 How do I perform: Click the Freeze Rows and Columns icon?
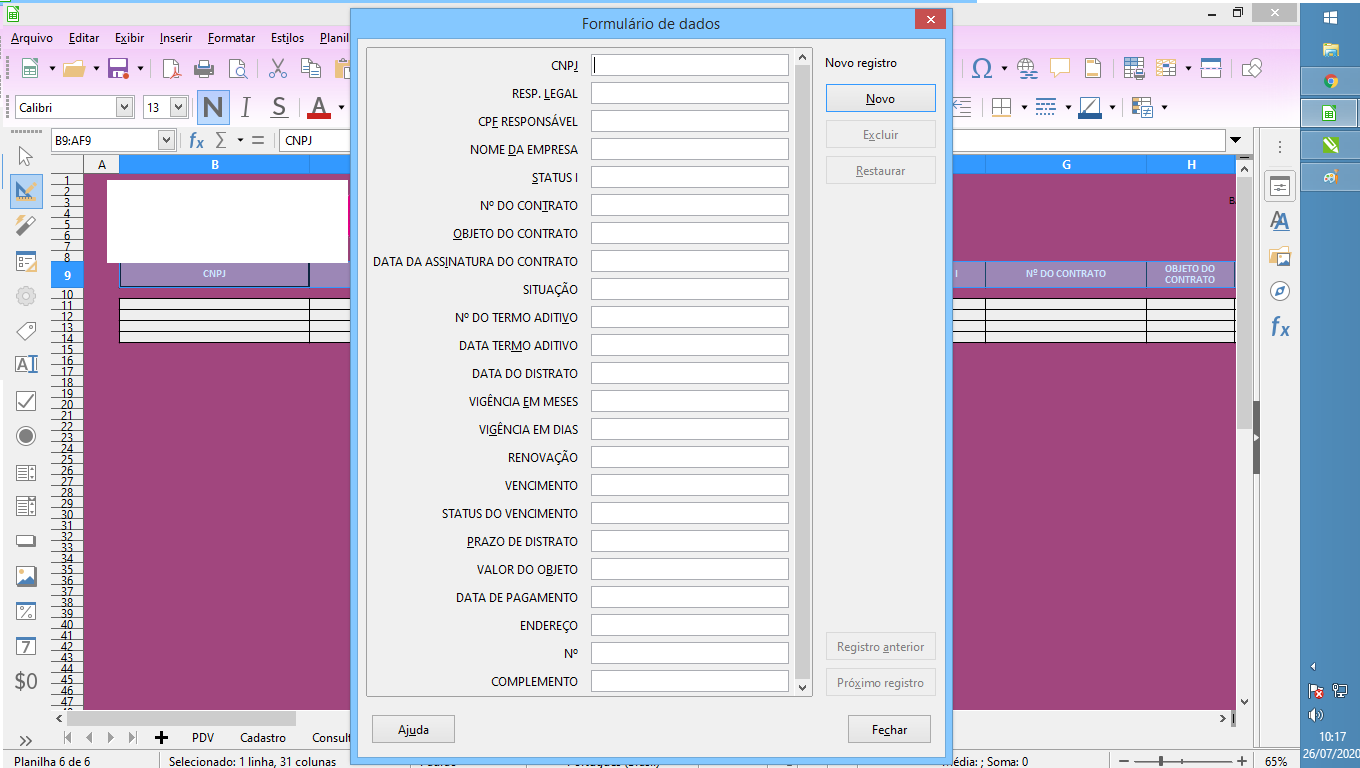[x=1166, y=68]
